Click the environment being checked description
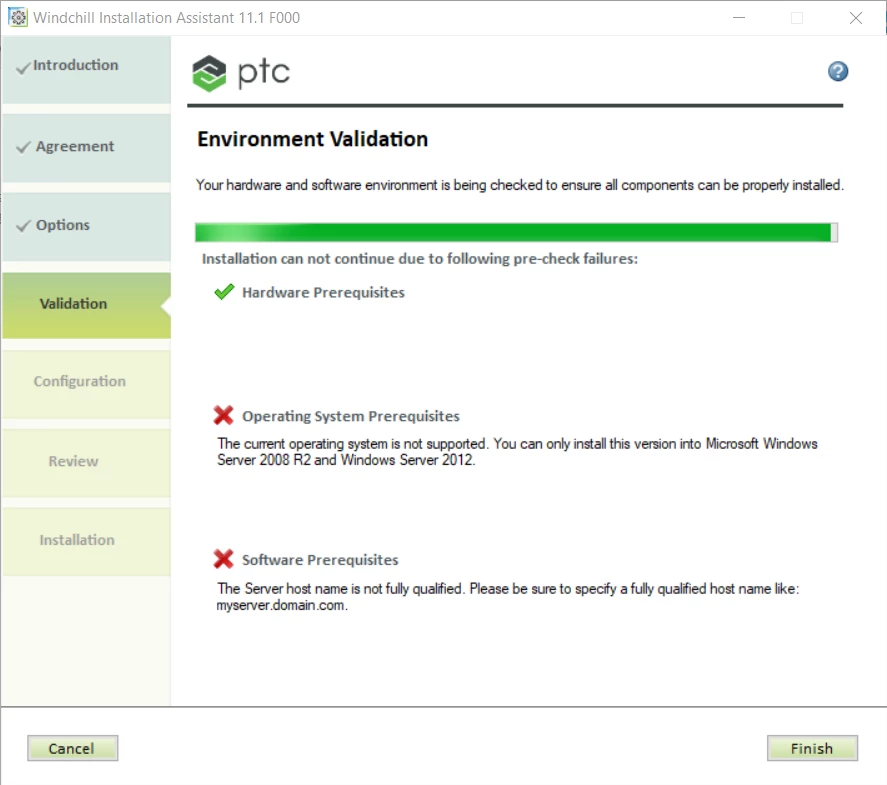Viewport: 887px width, 785px height. [x=519, y=185]
